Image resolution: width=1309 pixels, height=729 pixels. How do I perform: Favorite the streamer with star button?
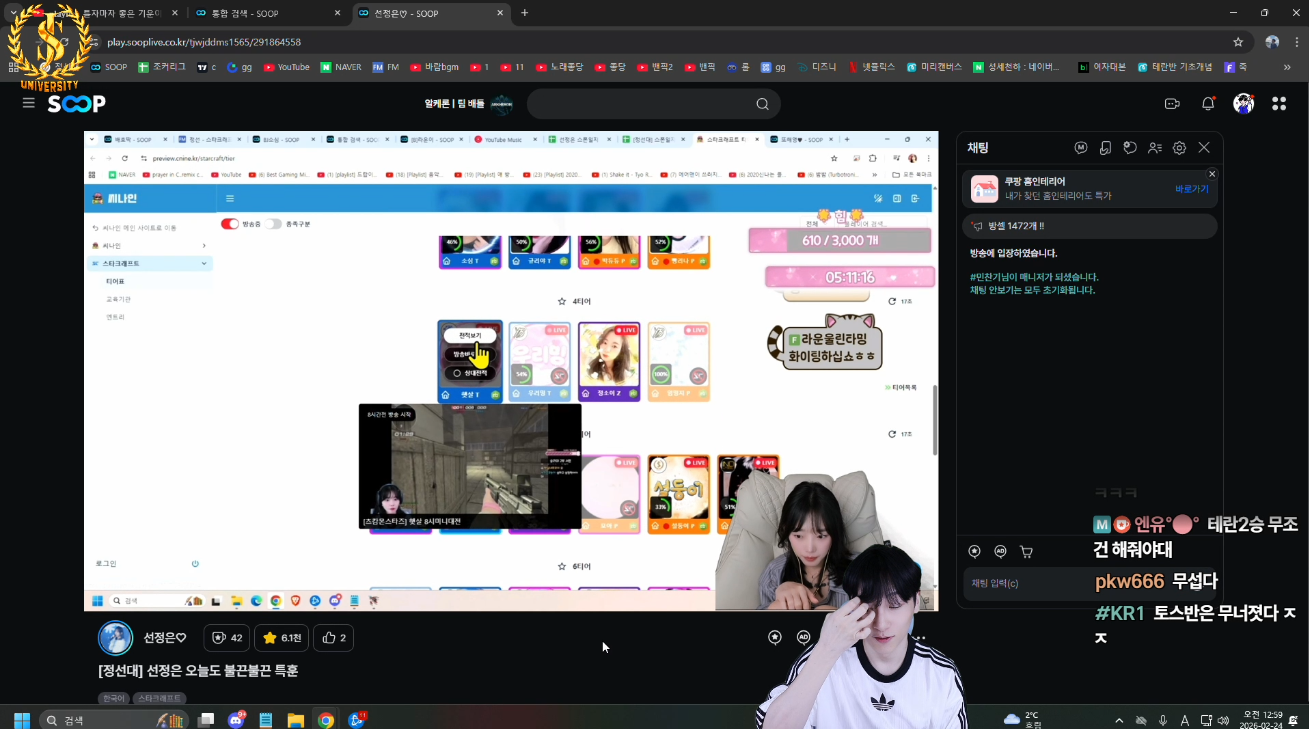point(280,638)
